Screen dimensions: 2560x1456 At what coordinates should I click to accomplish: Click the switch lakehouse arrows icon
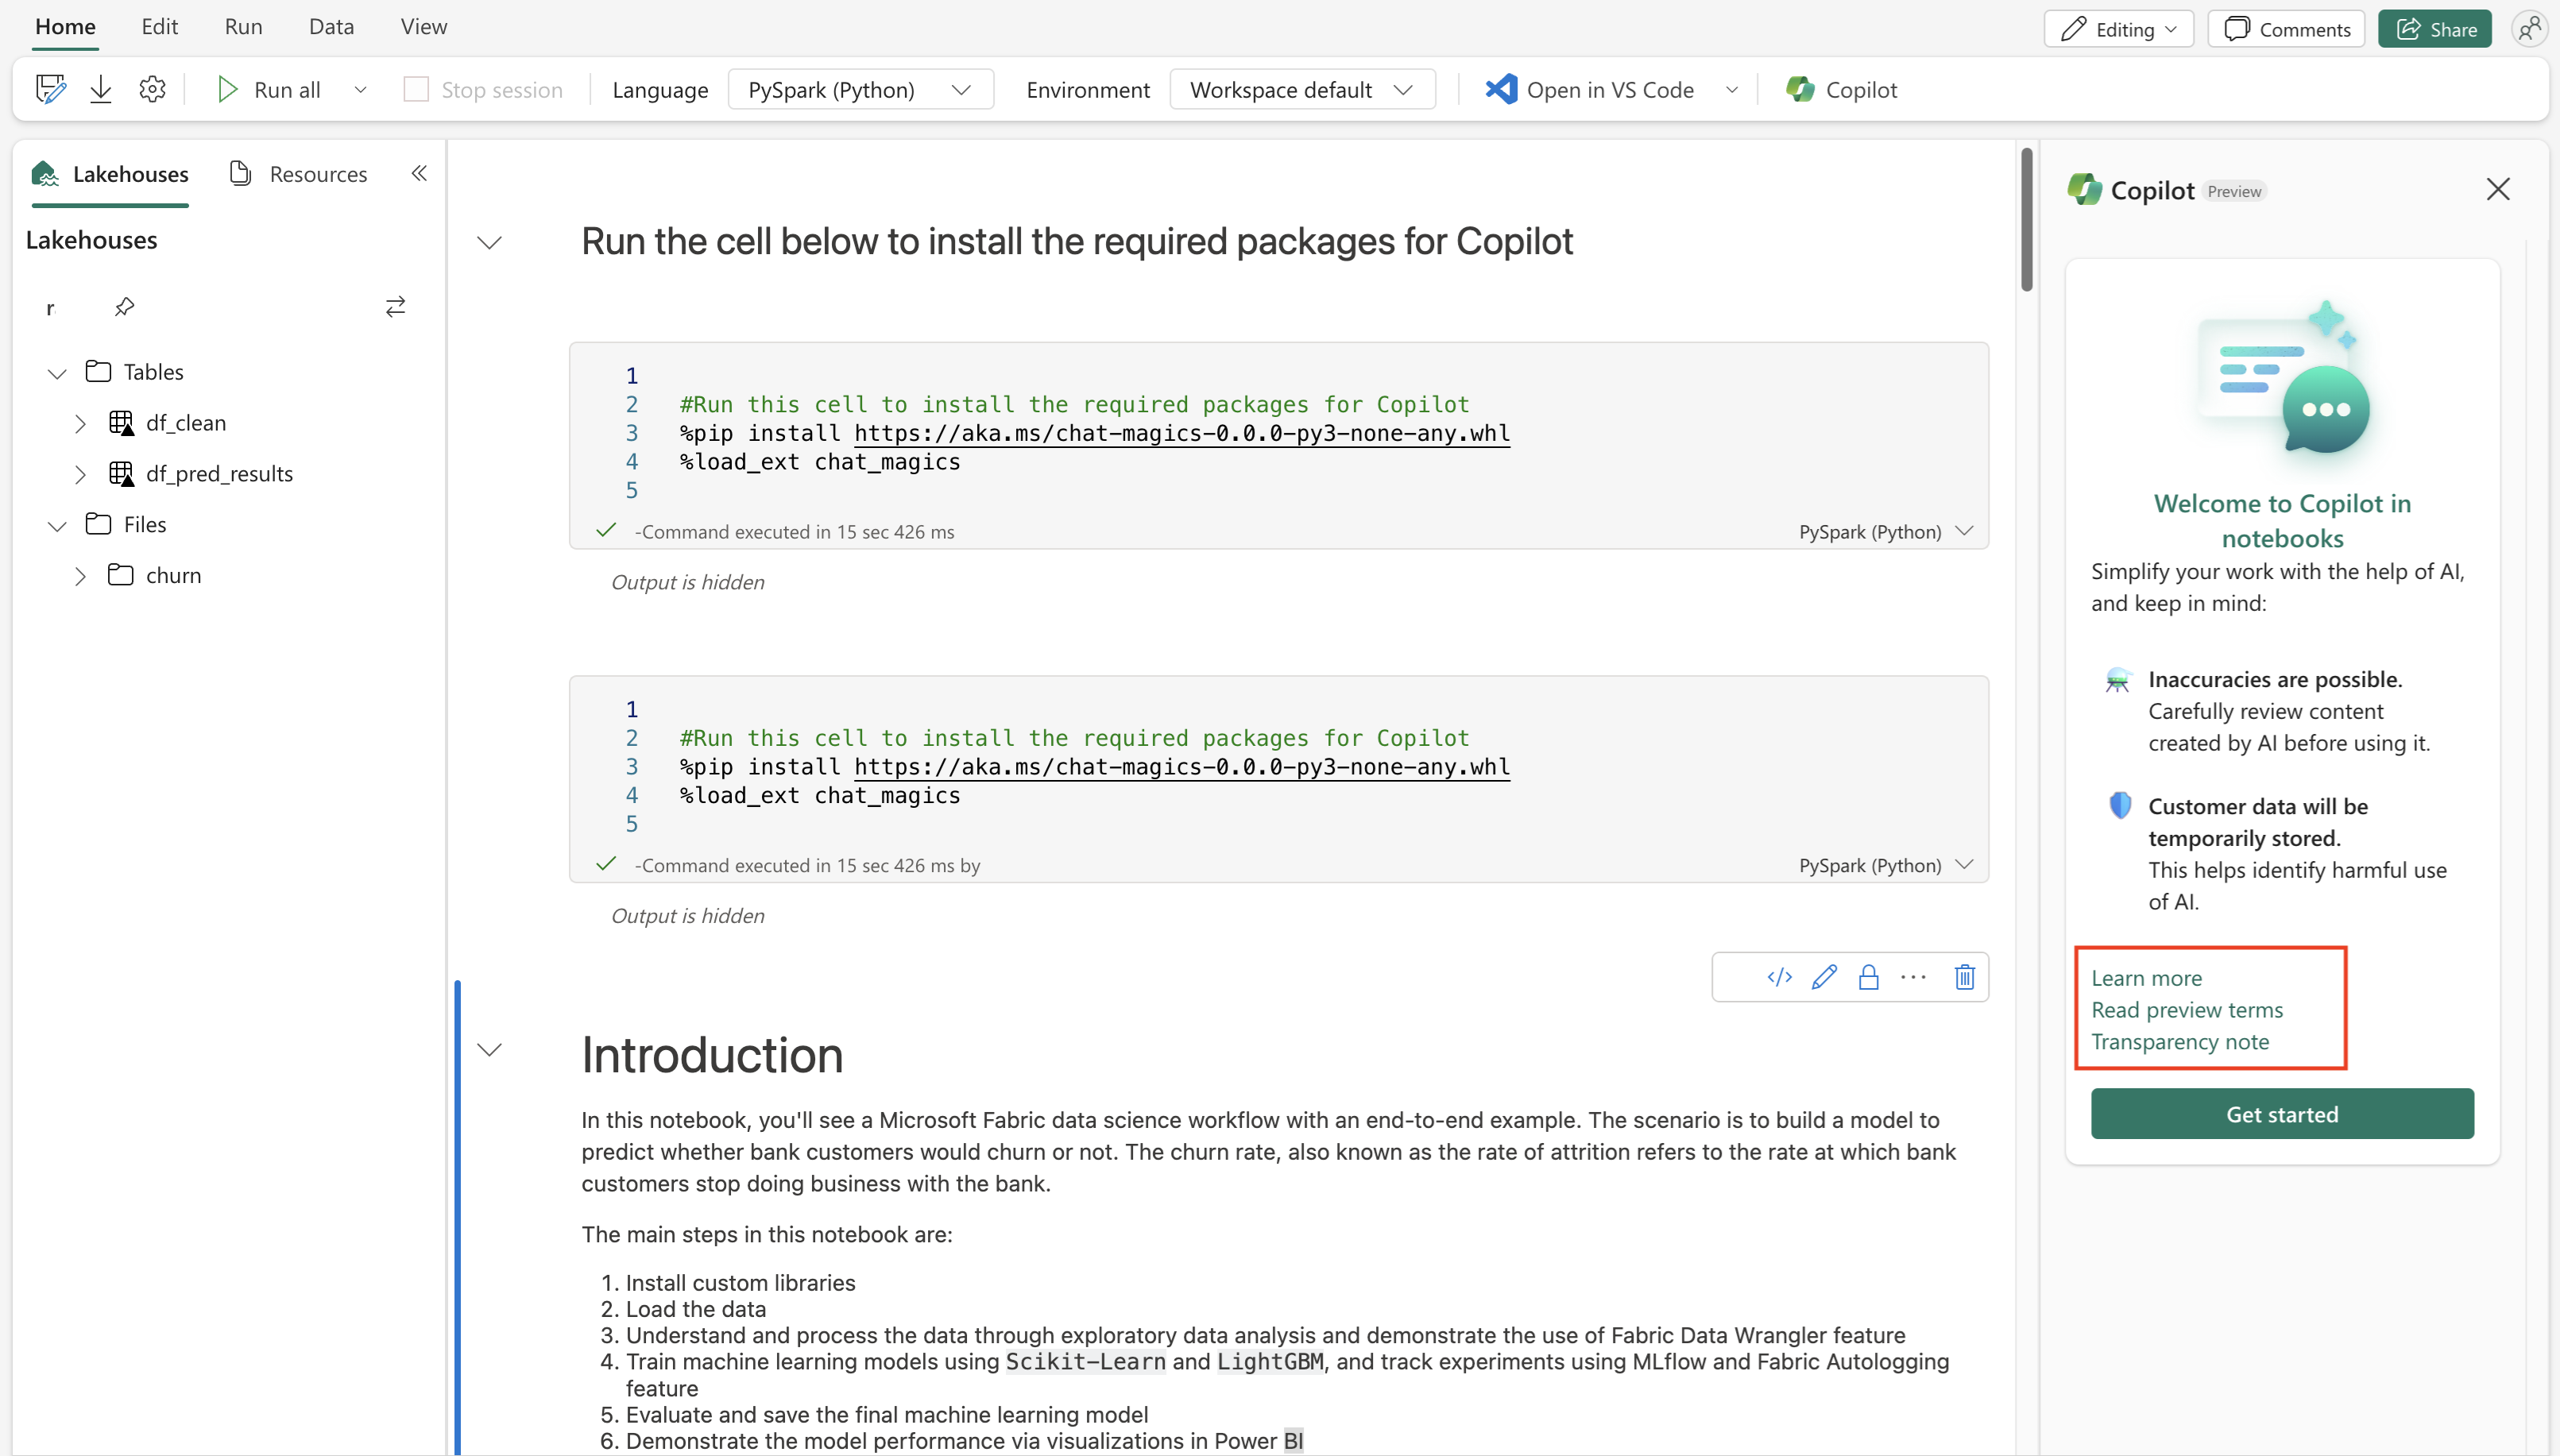[x=395, y=307]
